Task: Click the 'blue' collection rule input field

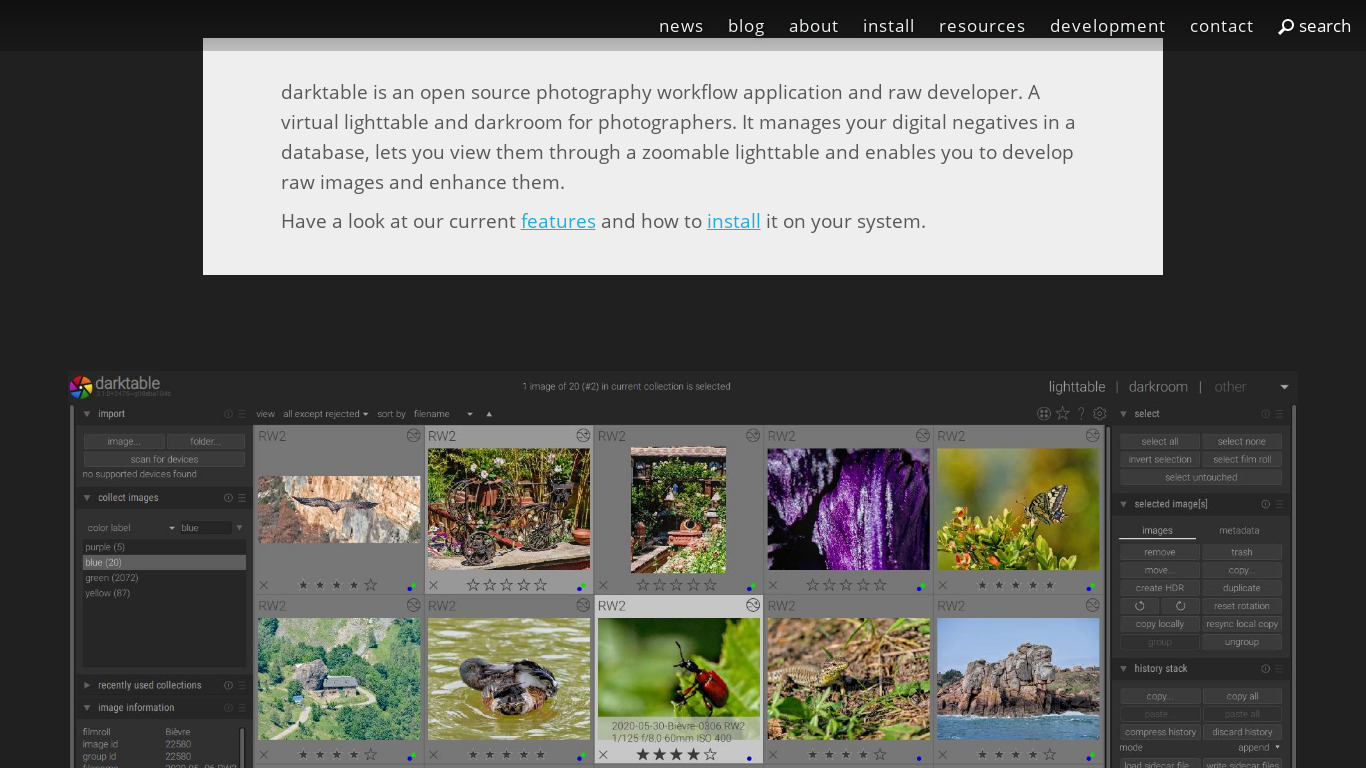Action: (206, 528)
